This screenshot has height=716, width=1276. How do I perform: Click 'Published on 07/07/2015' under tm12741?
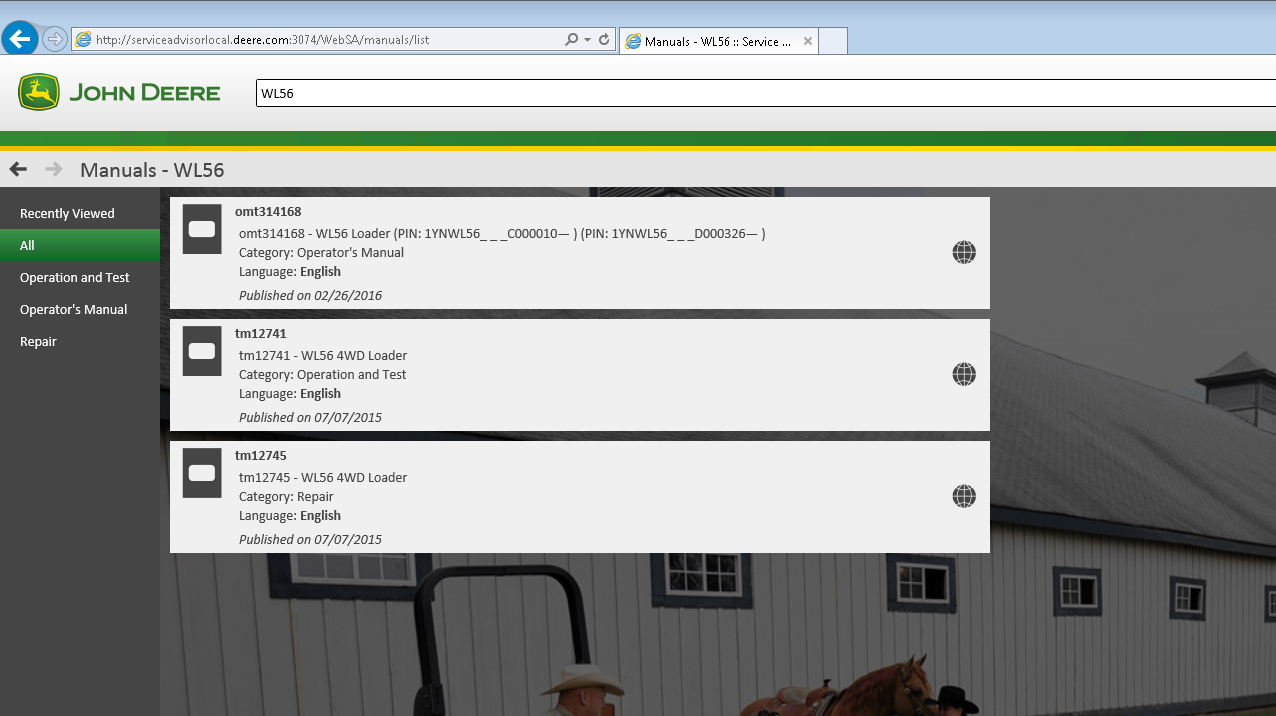[x=310, y=417]
